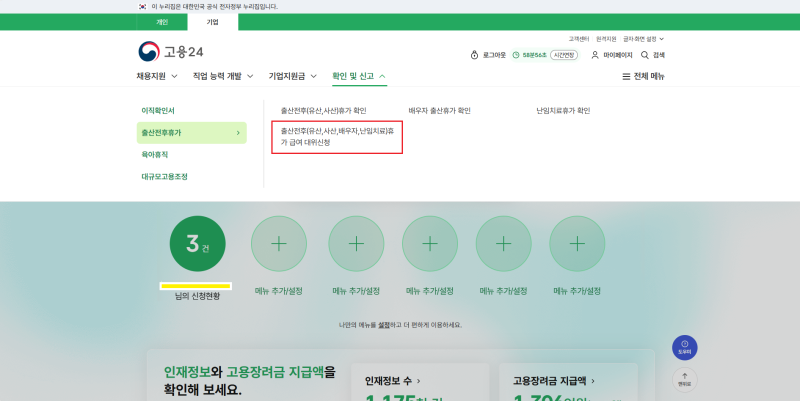Expand the 기업지원금 menu
This screenshot has height=401, width=800.
coord(293,77)
